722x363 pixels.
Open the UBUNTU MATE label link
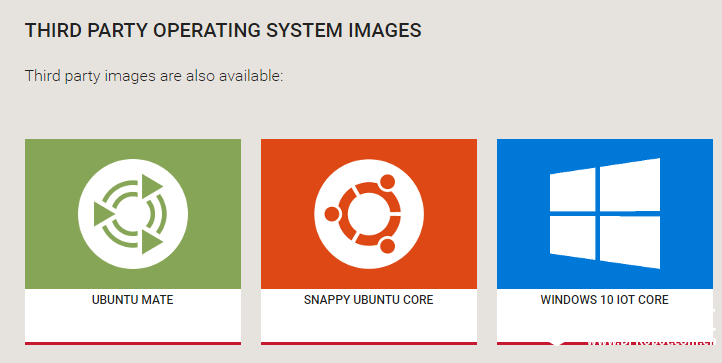pos(133,300)
